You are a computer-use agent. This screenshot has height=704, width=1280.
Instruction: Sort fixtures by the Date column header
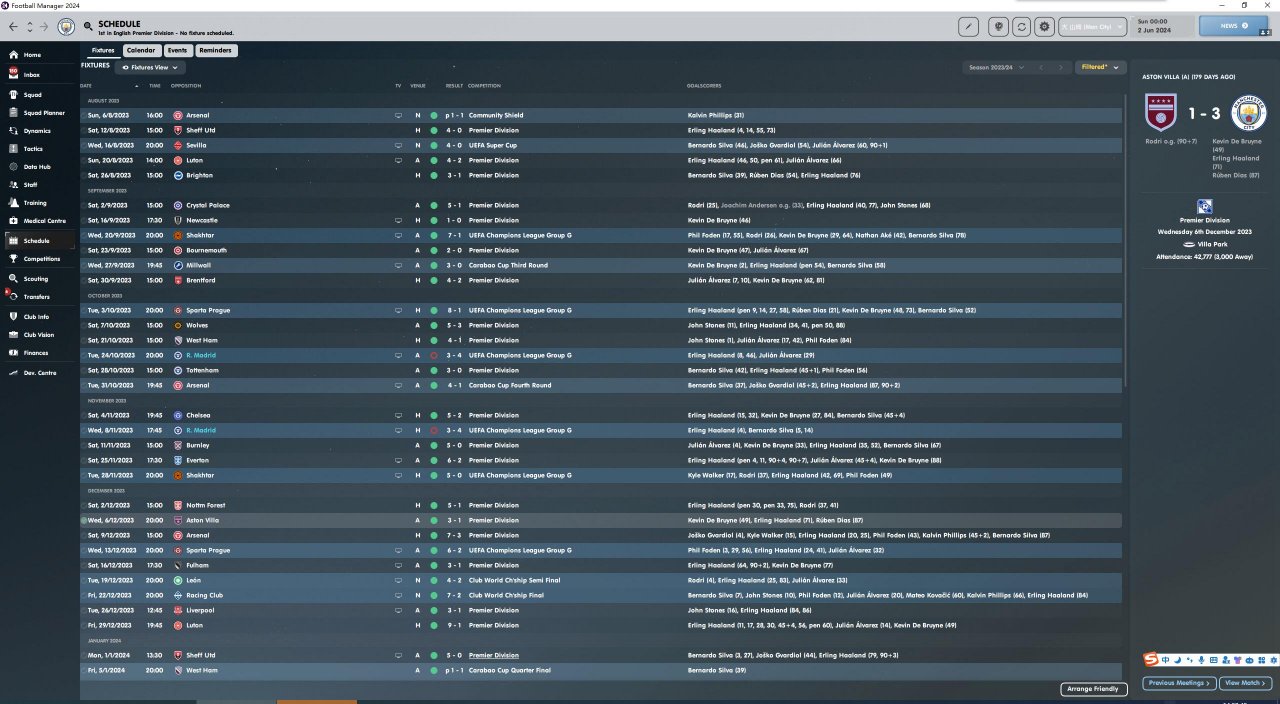pyautogui.click(x=86, y=85)
